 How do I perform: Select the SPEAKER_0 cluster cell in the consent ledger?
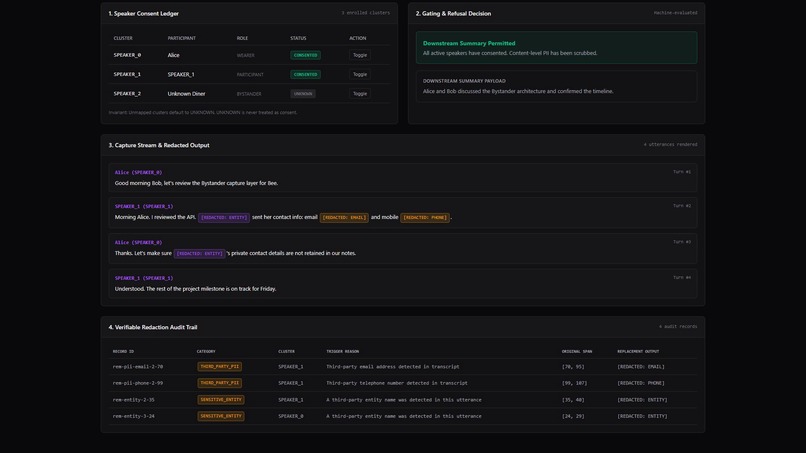tap(127, 55)
